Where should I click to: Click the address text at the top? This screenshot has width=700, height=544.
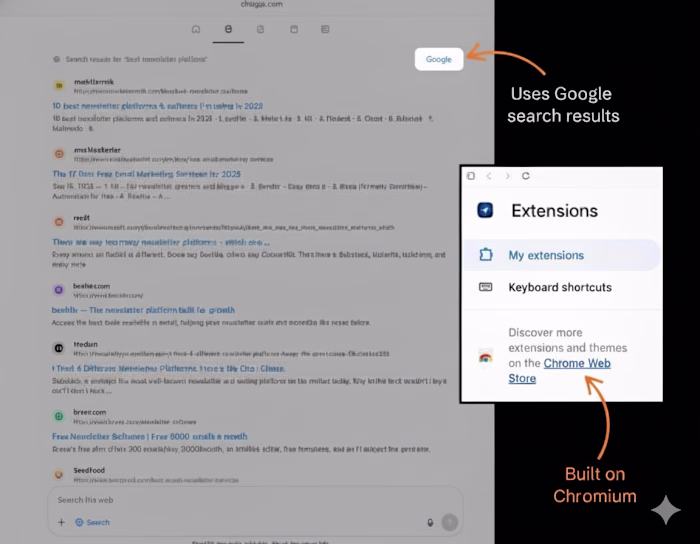pyautogui.click(x=262, y=4)
